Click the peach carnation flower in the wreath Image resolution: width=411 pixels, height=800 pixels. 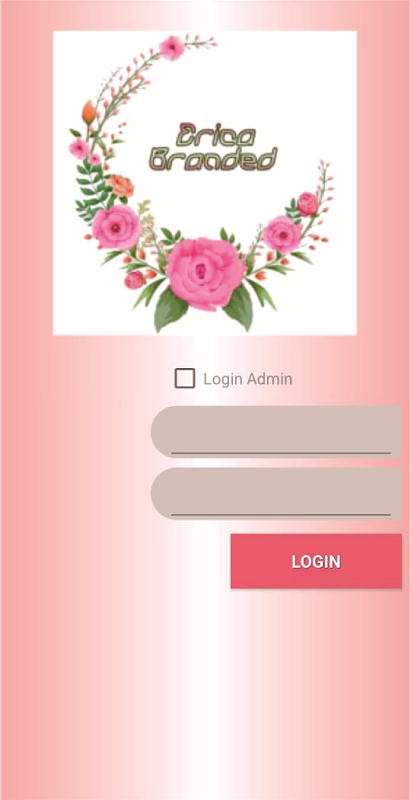pos(121,186)
